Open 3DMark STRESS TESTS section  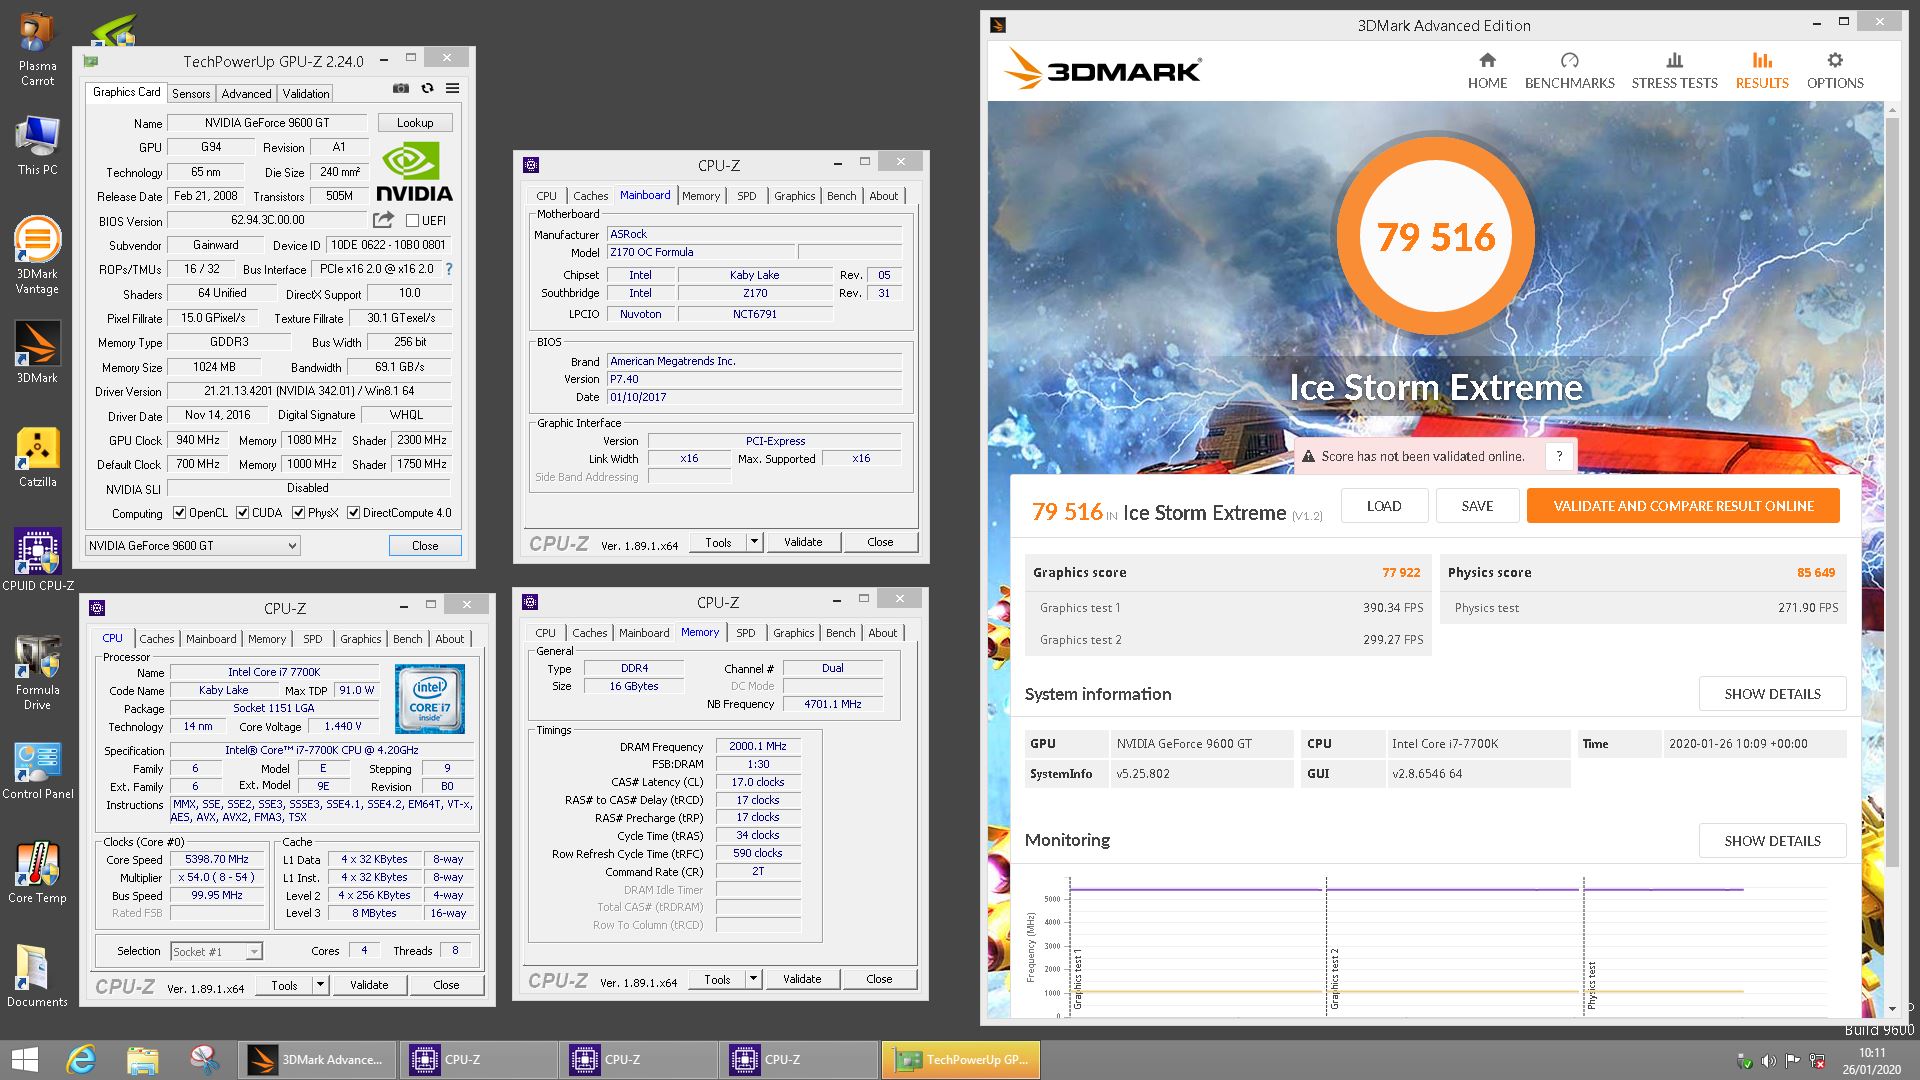tap(1674, 70)
